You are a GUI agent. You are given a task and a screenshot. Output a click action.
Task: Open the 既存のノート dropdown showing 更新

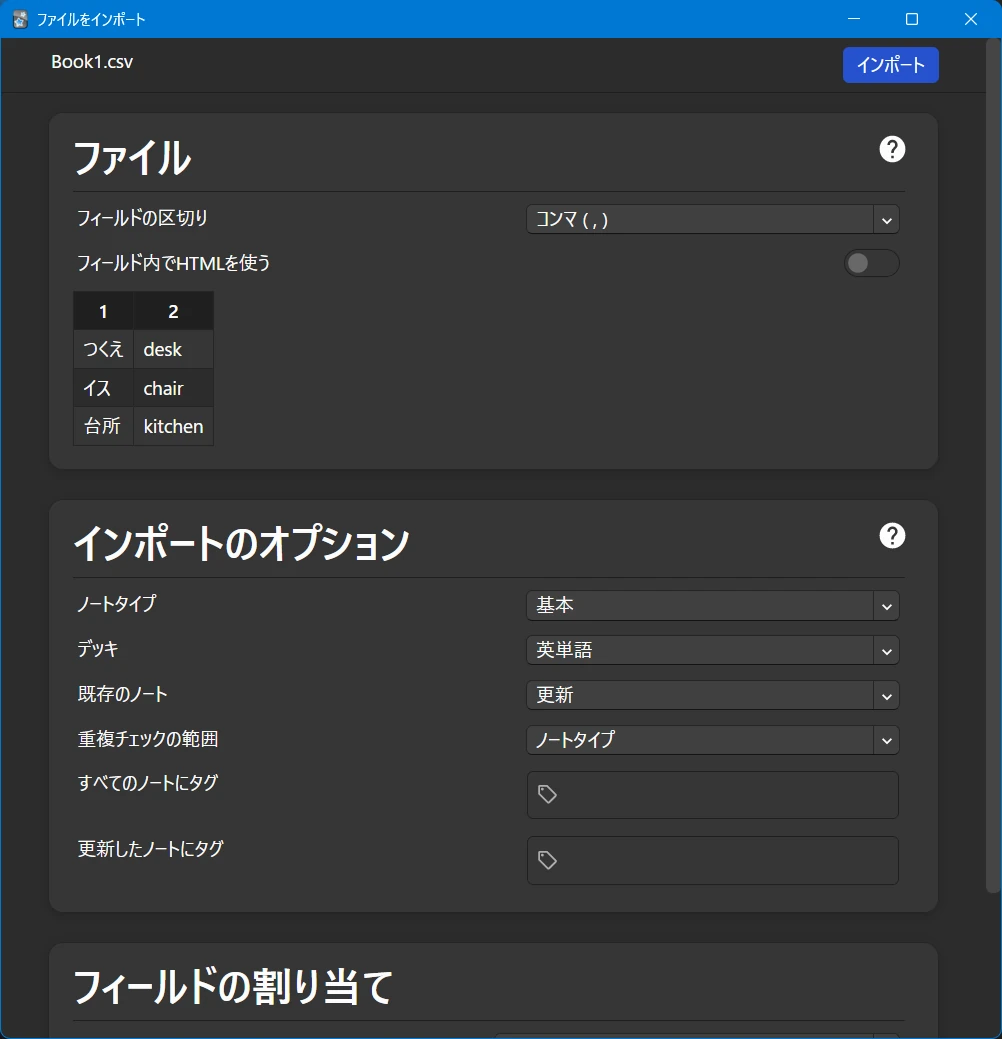tap(712, 695)
